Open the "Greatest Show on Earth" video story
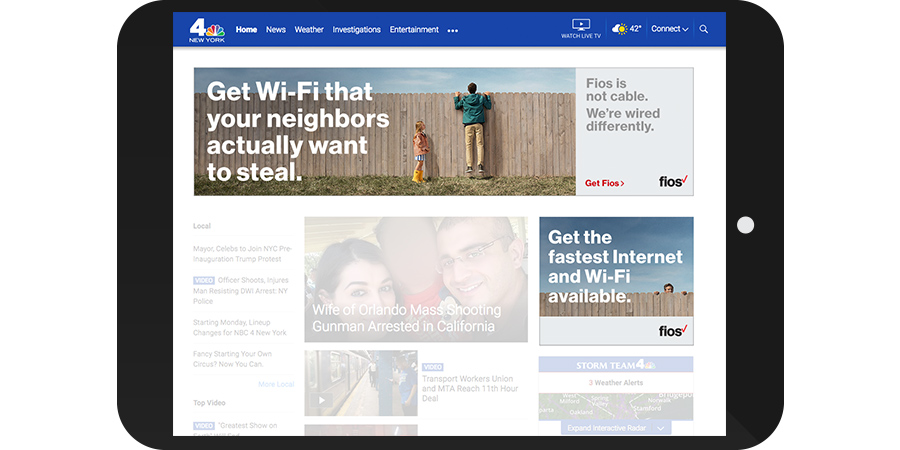Screen dimensions: 900x450 235,428
